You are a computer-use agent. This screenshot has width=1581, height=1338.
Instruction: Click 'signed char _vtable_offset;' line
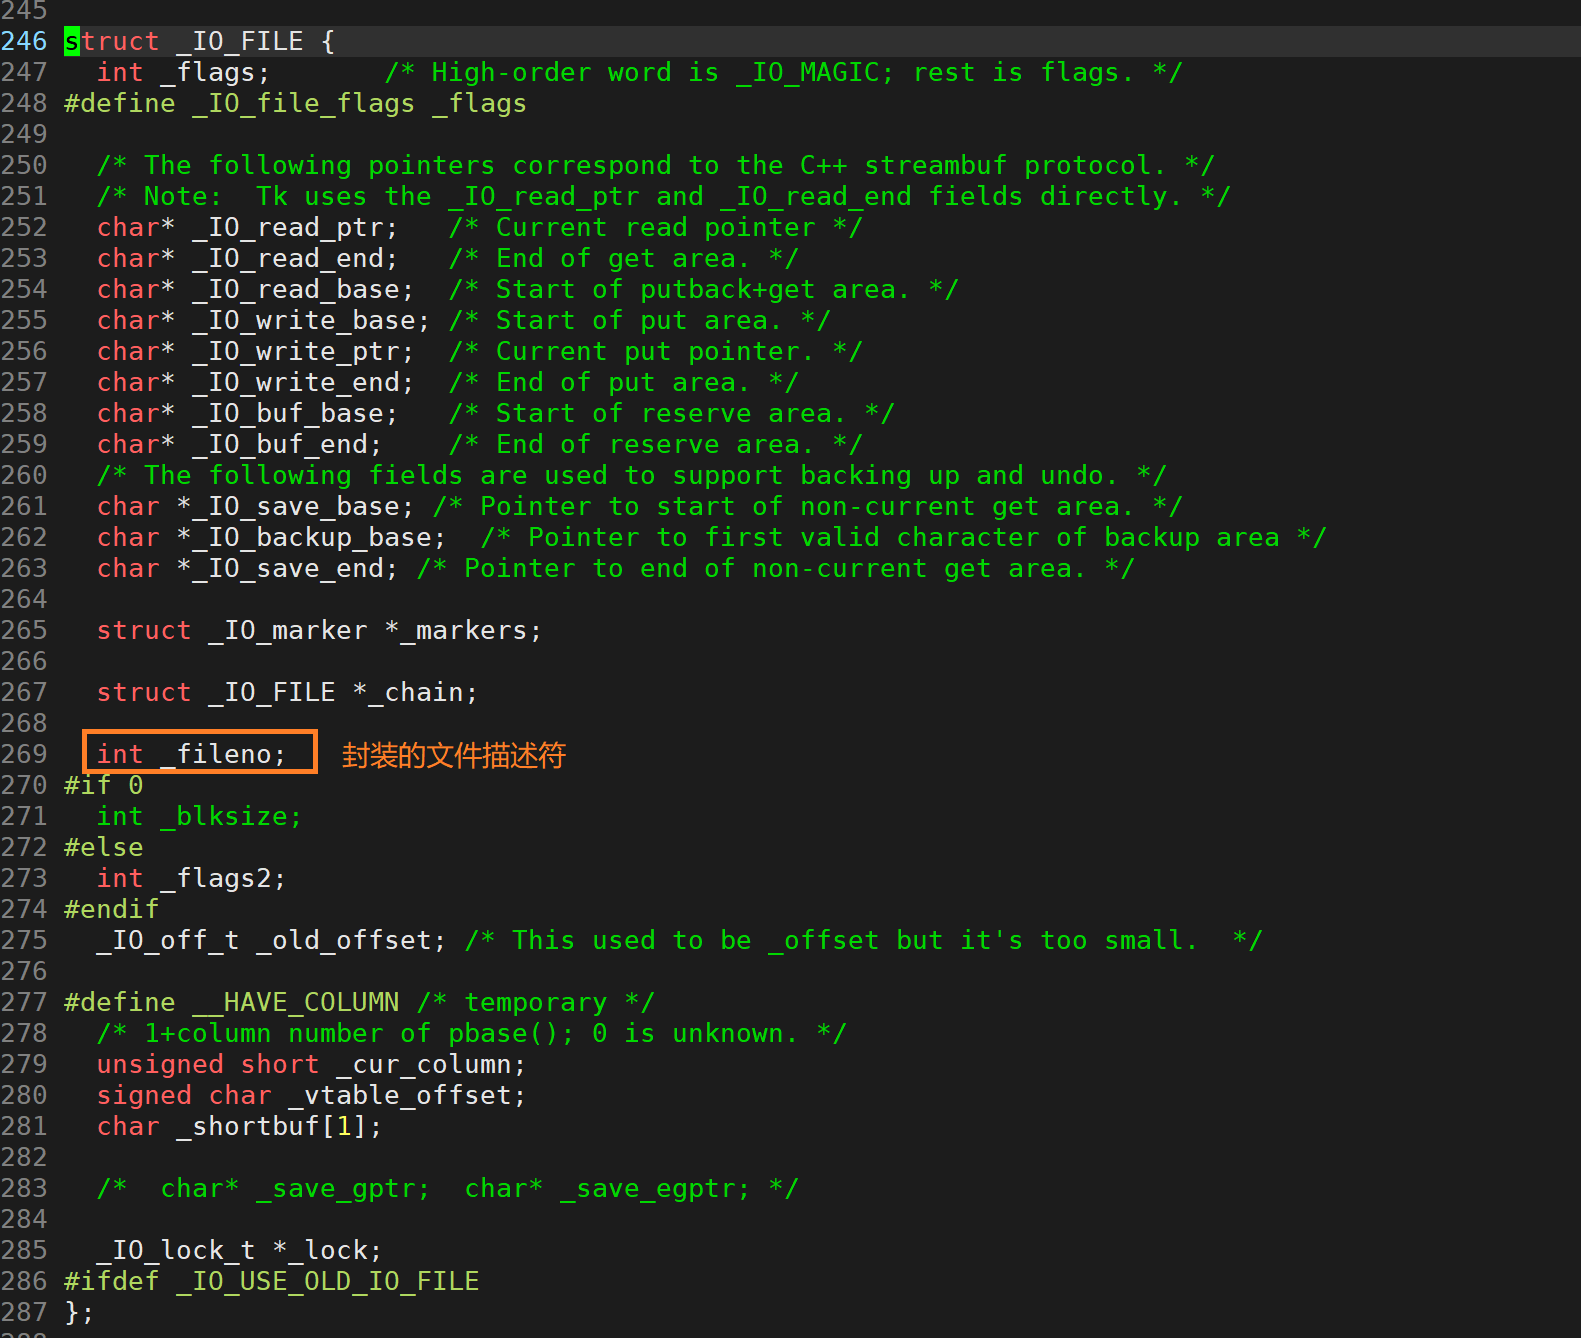click(x=311, y=1095)
